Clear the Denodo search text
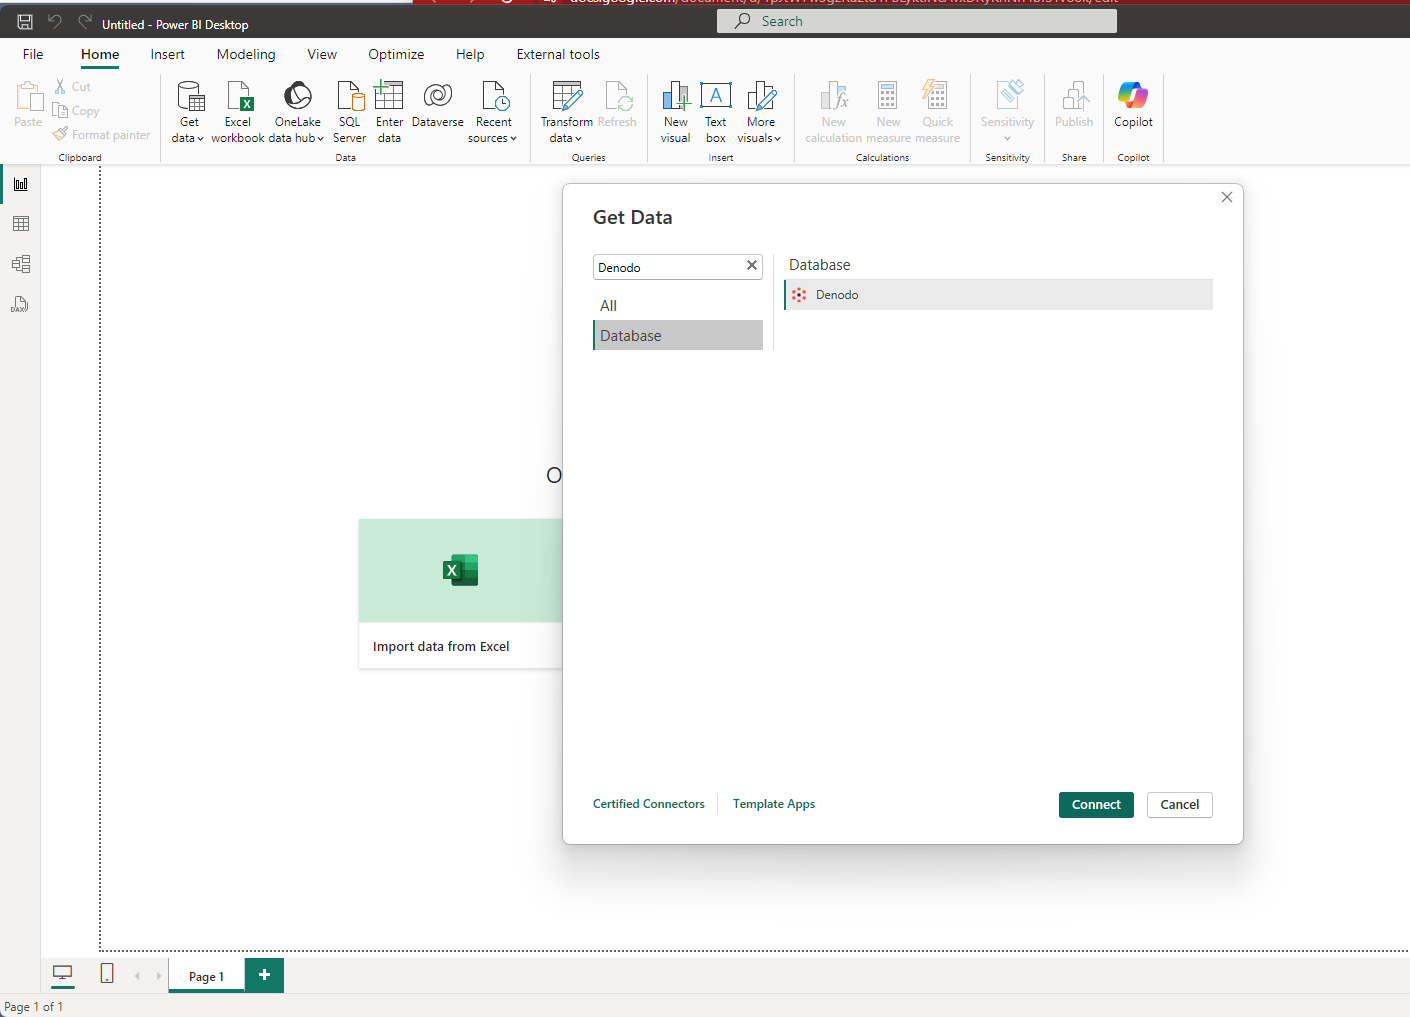The height and width of the screenshot is (1017, 1410). point(752,265)
